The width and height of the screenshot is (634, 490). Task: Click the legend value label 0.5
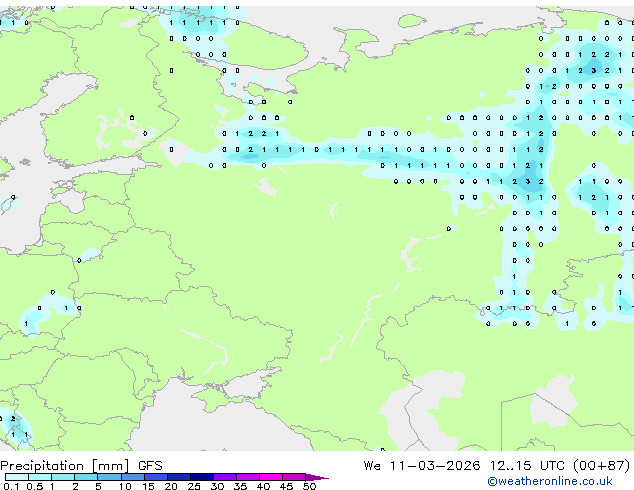(x=35, y=486)
